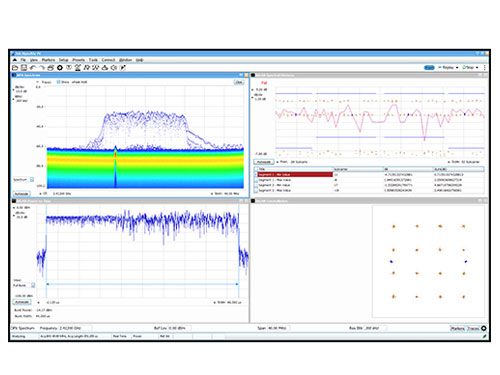
Task: Open the Help menu
Action: click(140, 60)
